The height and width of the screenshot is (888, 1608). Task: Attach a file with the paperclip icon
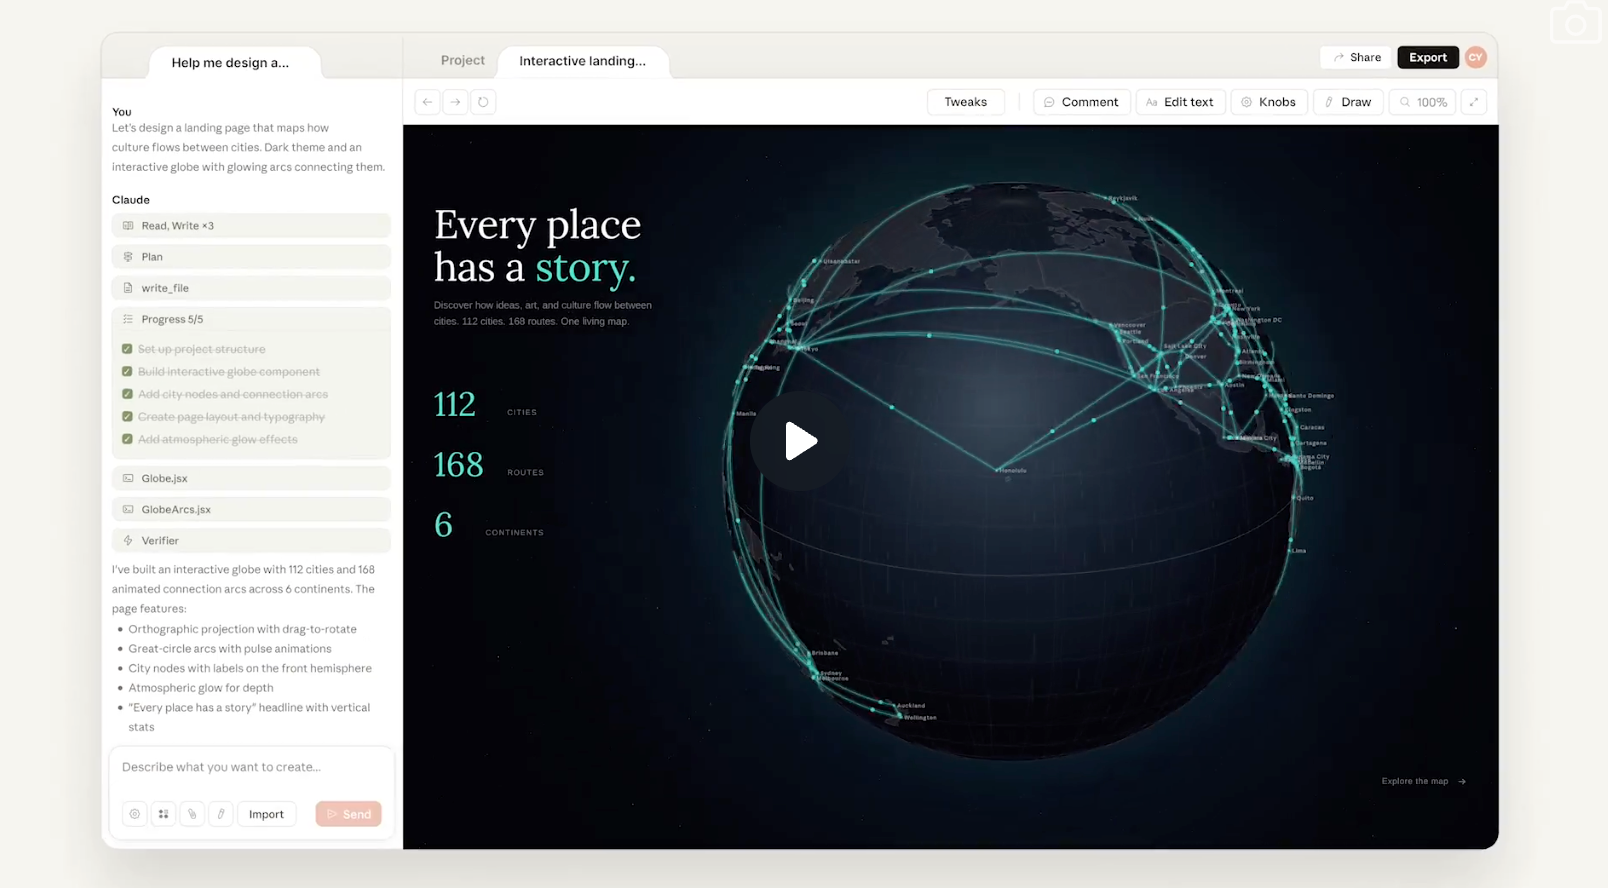(192, 814)
